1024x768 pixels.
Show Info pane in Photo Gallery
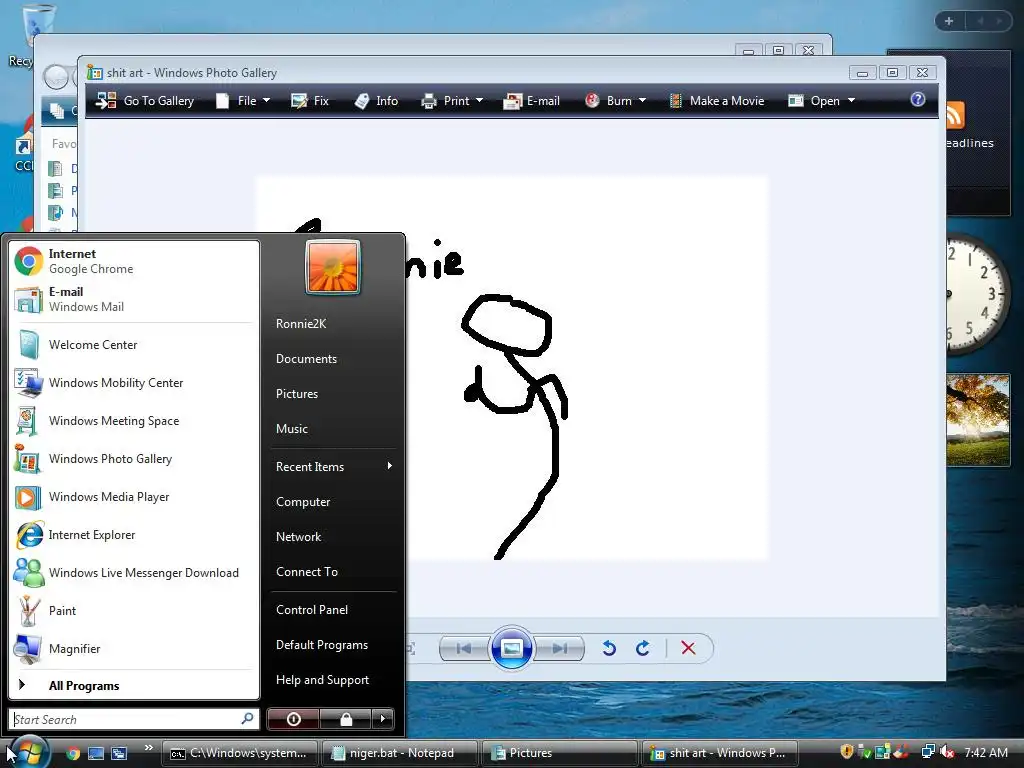point(376,101)
